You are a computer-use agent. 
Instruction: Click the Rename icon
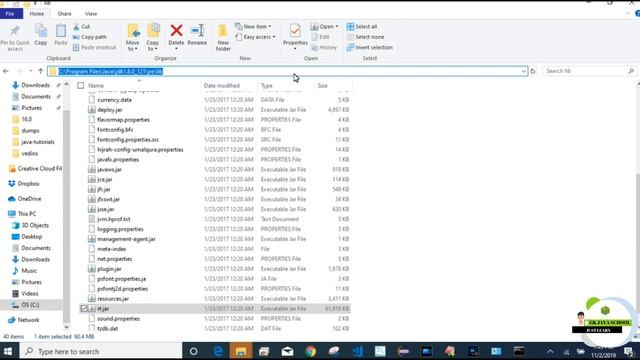point(198,31)
